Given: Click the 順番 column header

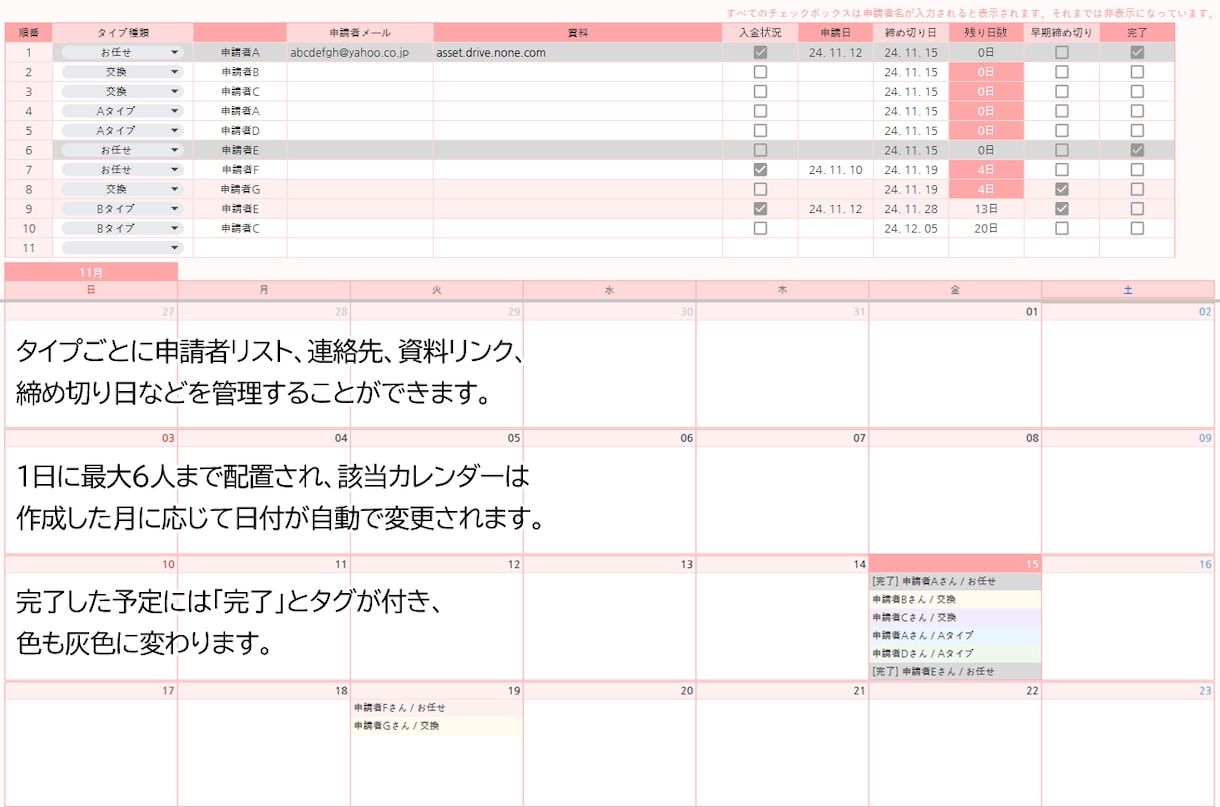Looking at the screenshot, I should coord(29,33).
